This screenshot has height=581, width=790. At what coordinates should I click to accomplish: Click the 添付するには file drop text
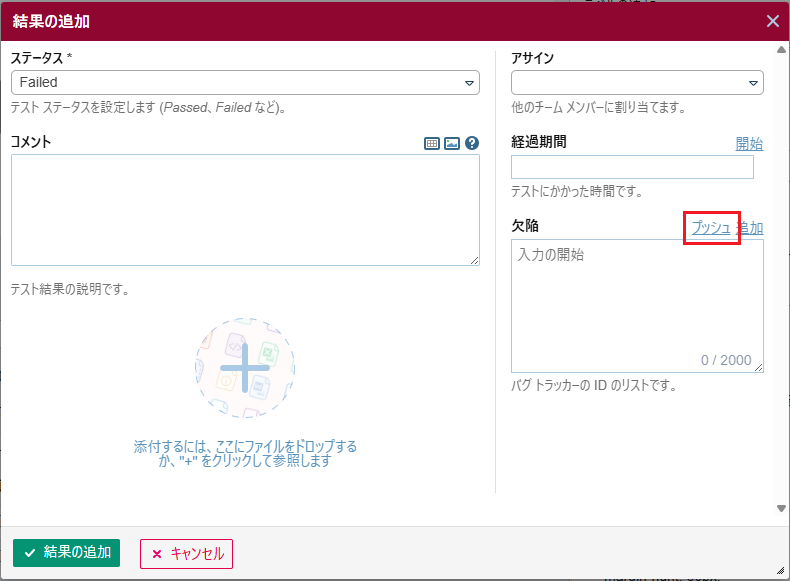245,454
